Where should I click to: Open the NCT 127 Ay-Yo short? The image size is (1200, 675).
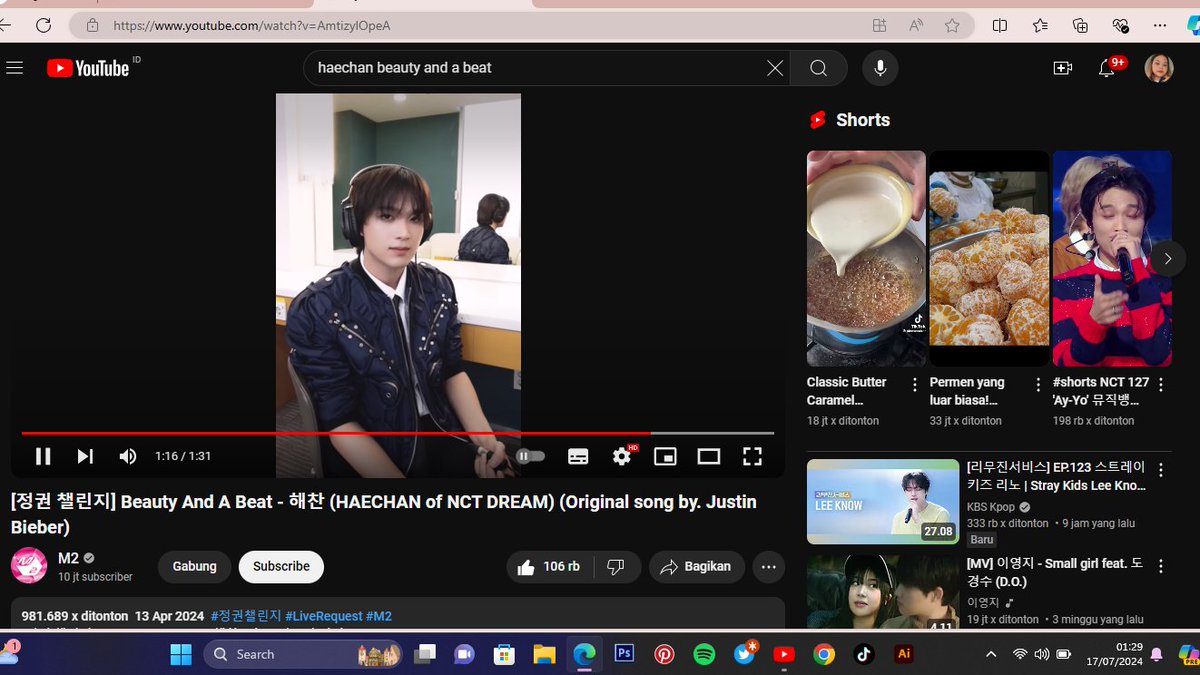tap(1112, 258)
